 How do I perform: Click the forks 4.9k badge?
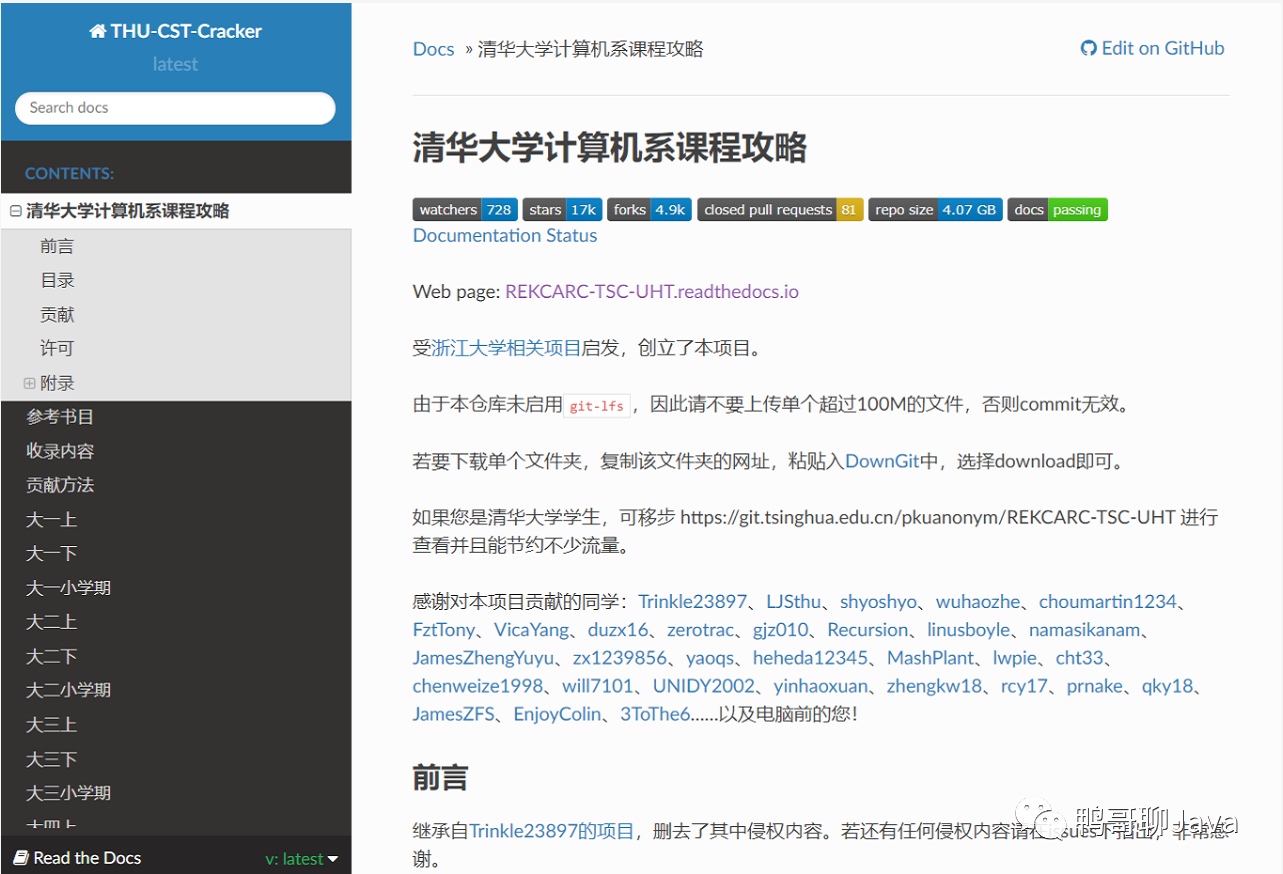[648, 209]
